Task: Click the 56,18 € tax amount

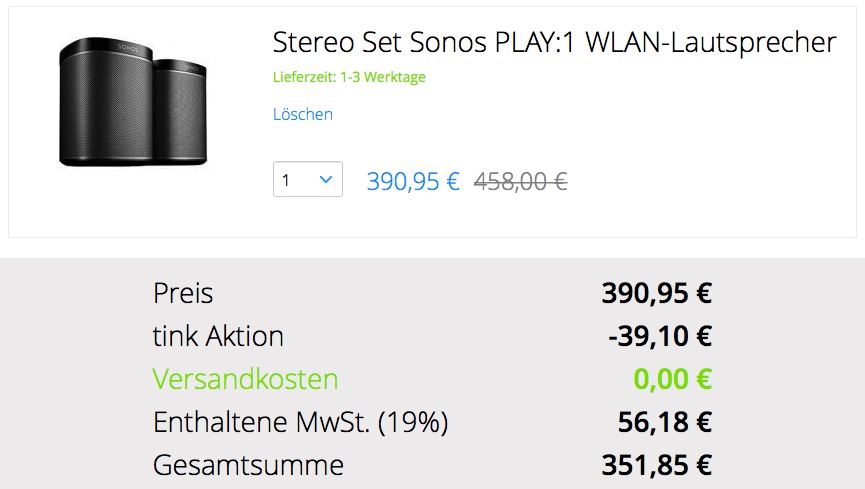Action: tap(664, 422)
